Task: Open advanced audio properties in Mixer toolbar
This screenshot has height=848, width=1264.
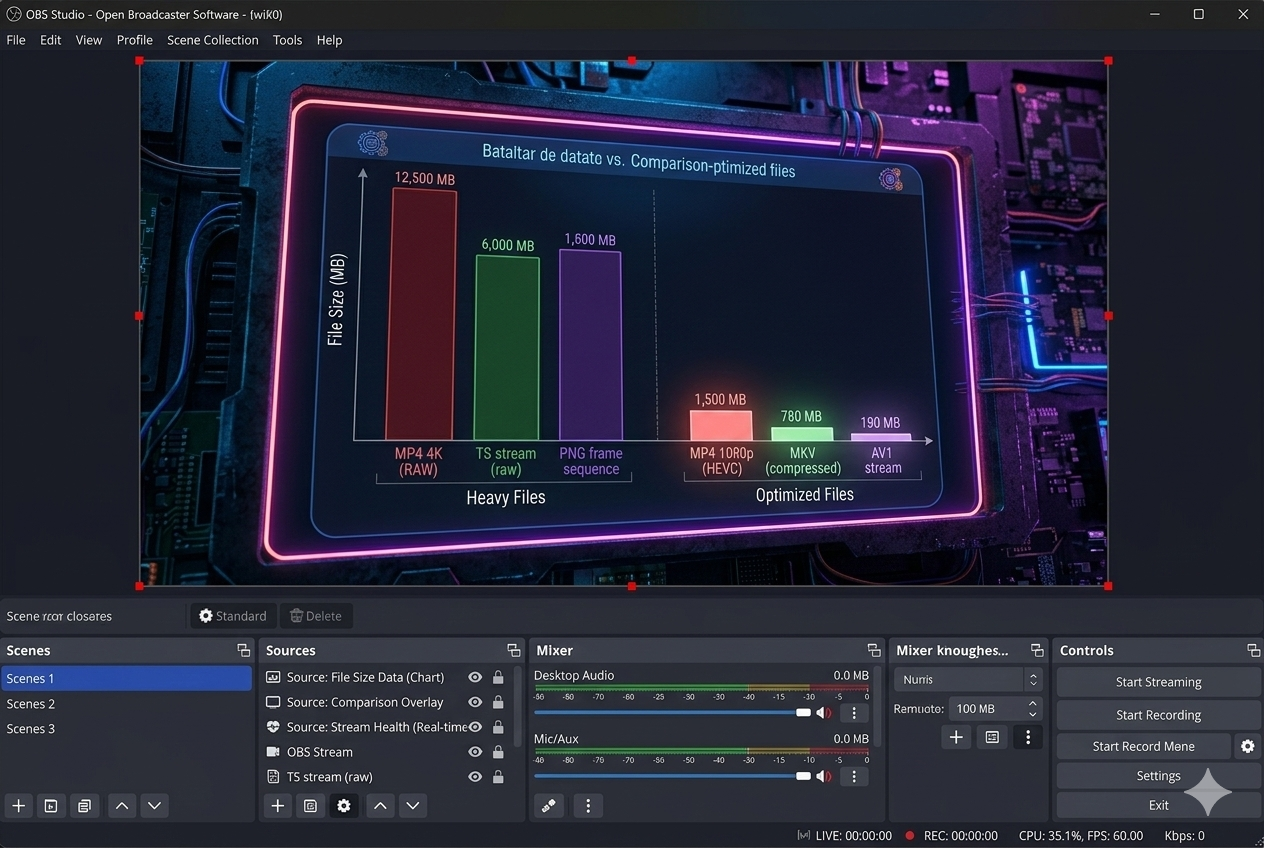Action: tap(549, 806)
